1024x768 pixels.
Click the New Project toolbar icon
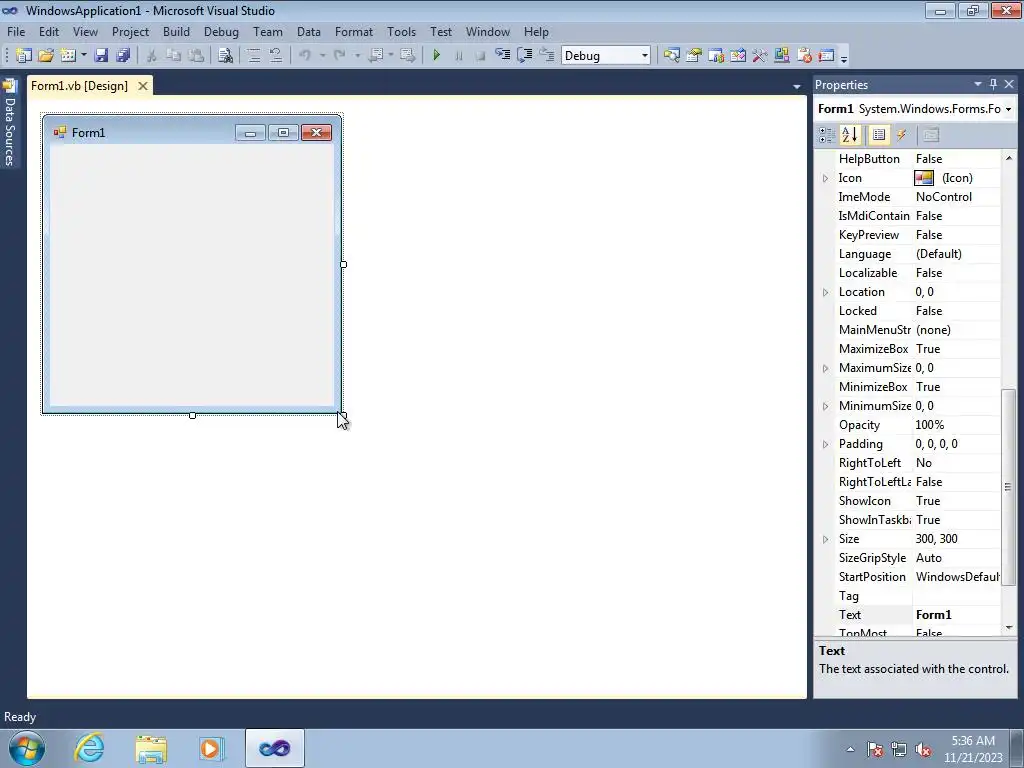[x=24, y=56]
